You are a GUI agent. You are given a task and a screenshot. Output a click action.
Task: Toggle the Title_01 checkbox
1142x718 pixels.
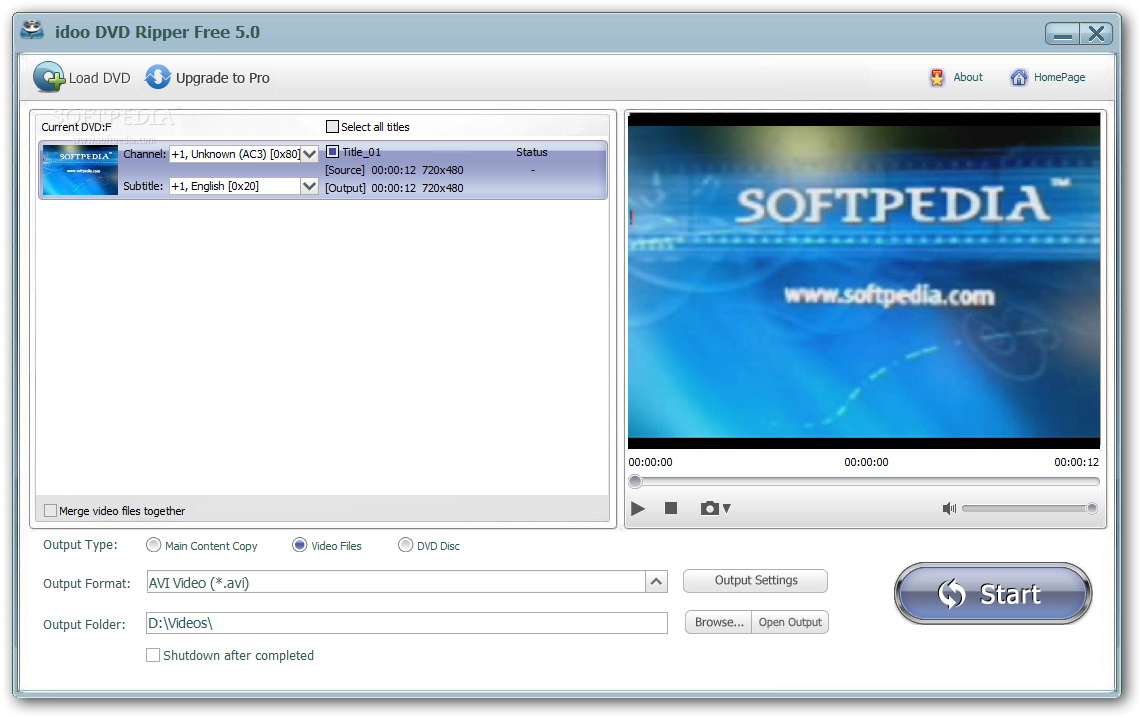[333, 152]
